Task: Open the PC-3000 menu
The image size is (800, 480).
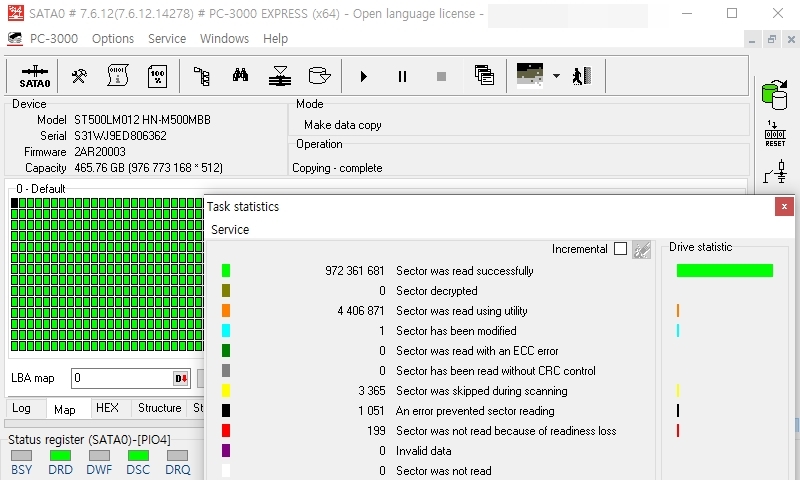Action: (x=54, y=39)
